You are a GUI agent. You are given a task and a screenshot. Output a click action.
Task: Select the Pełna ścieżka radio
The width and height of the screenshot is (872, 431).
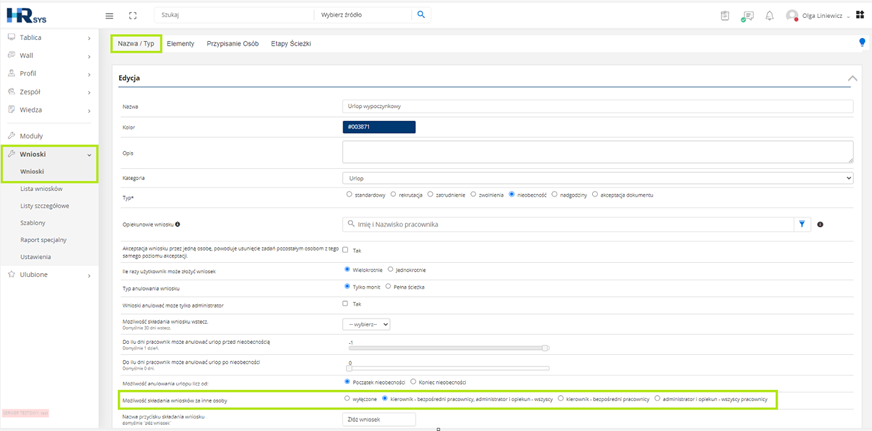(388, 286)
